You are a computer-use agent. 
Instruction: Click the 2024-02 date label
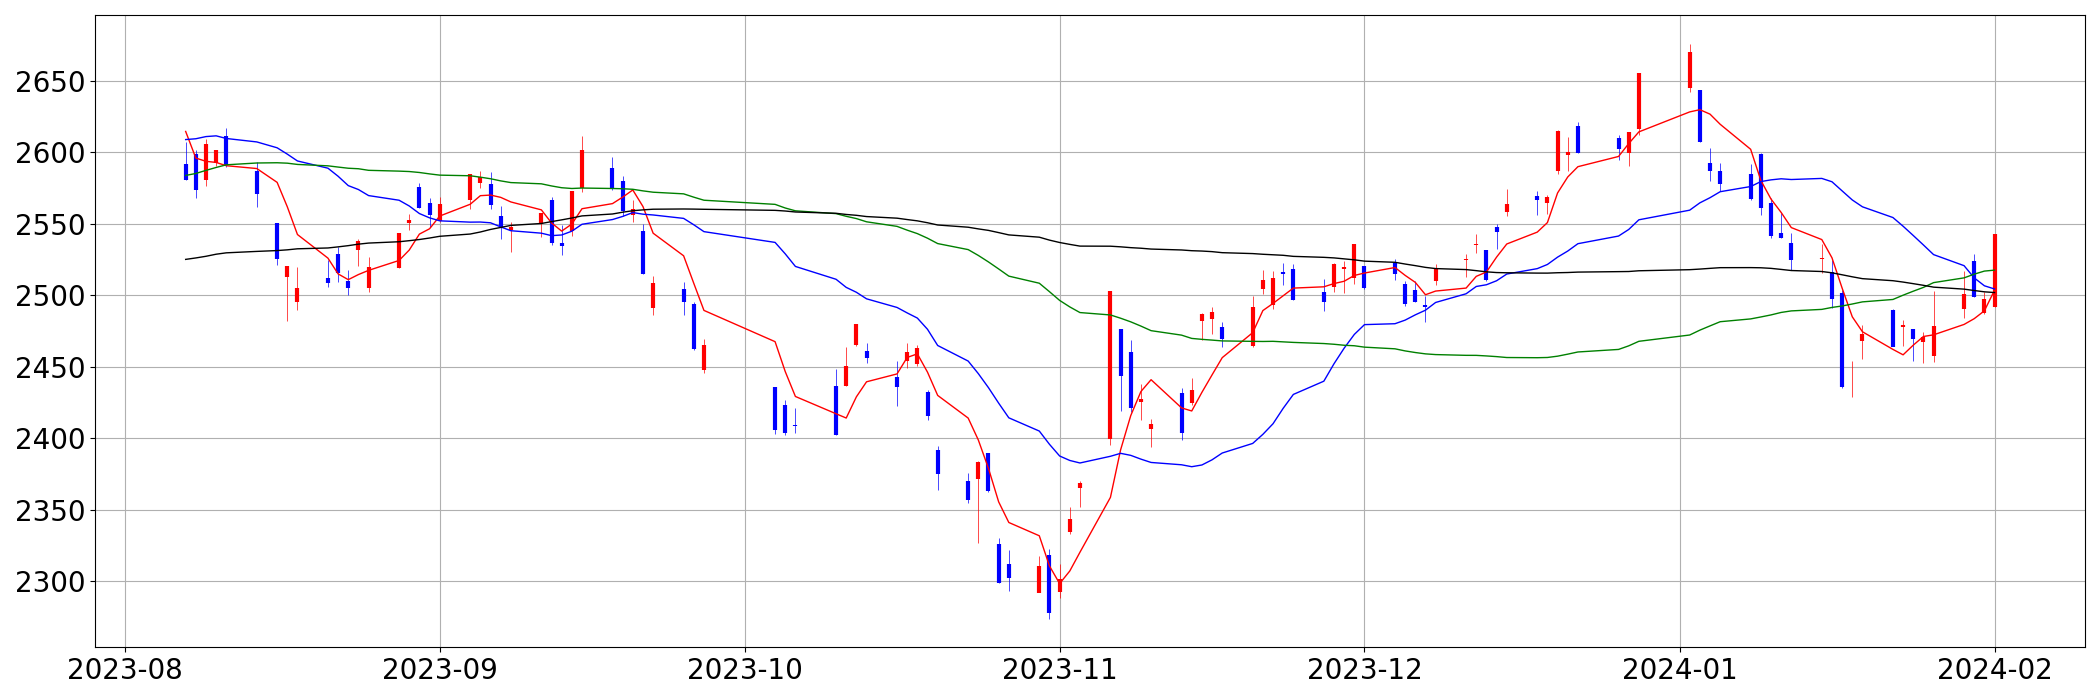[x=1995, y=671]
